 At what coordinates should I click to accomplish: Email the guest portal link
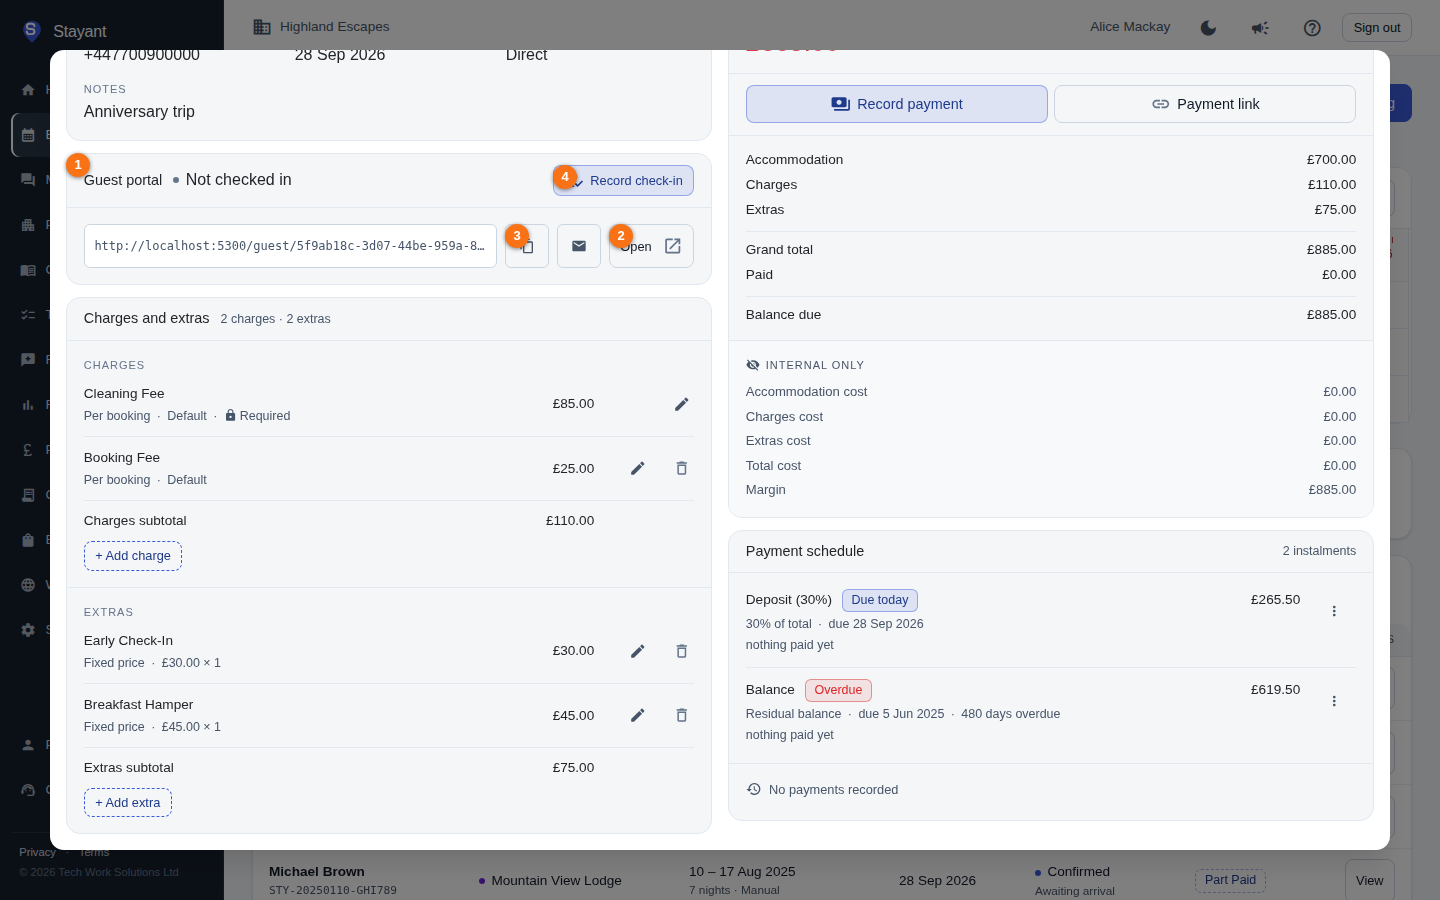pos(579,246)
